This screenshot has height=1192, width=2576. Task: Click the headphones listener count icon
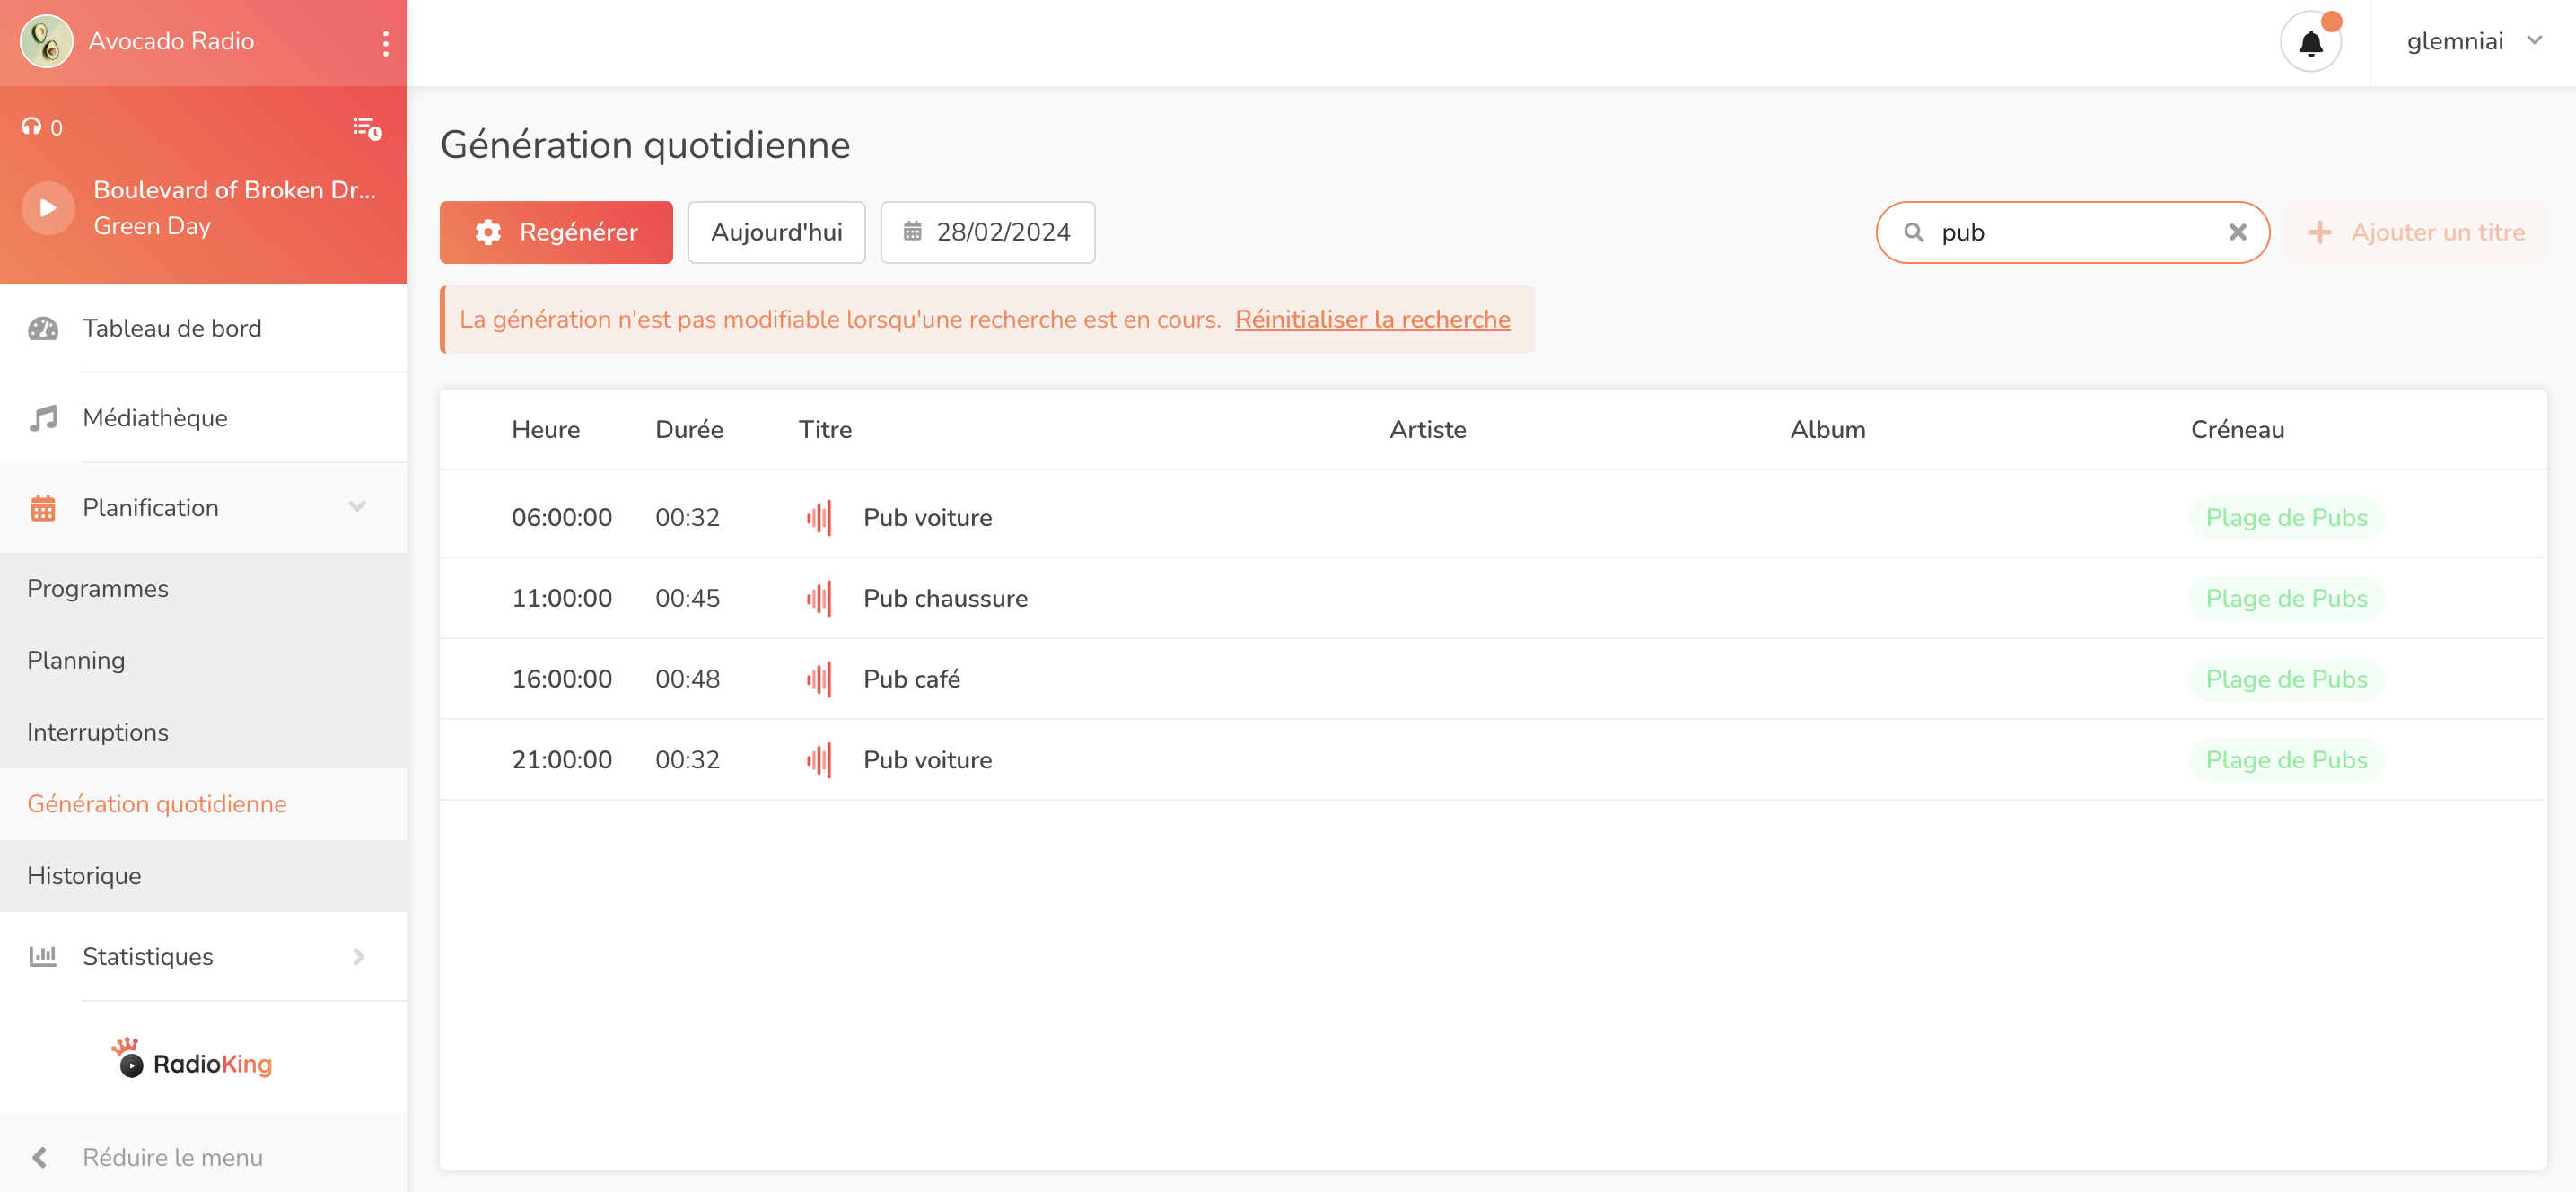coord(32,127)
